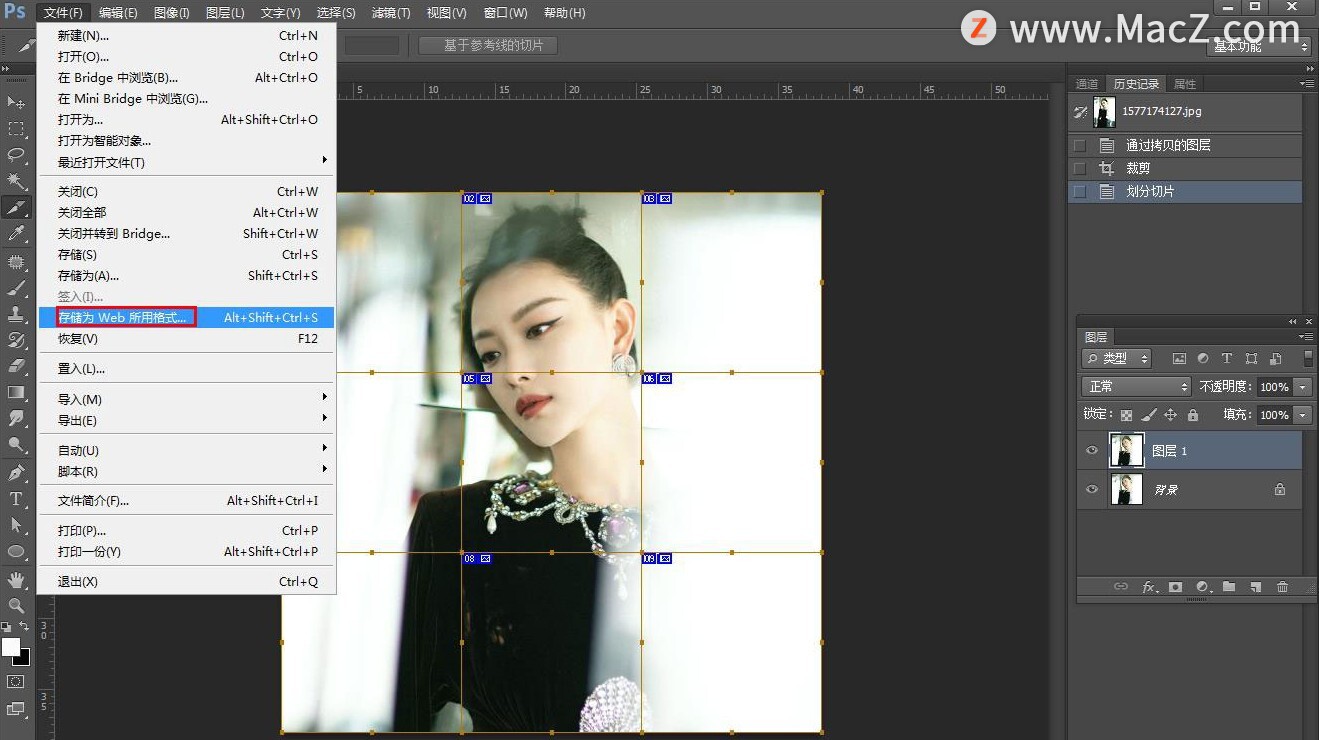The image size is (1319, 740).
Task: Swap foreground and background colors
Action: [x=25, y=627]
